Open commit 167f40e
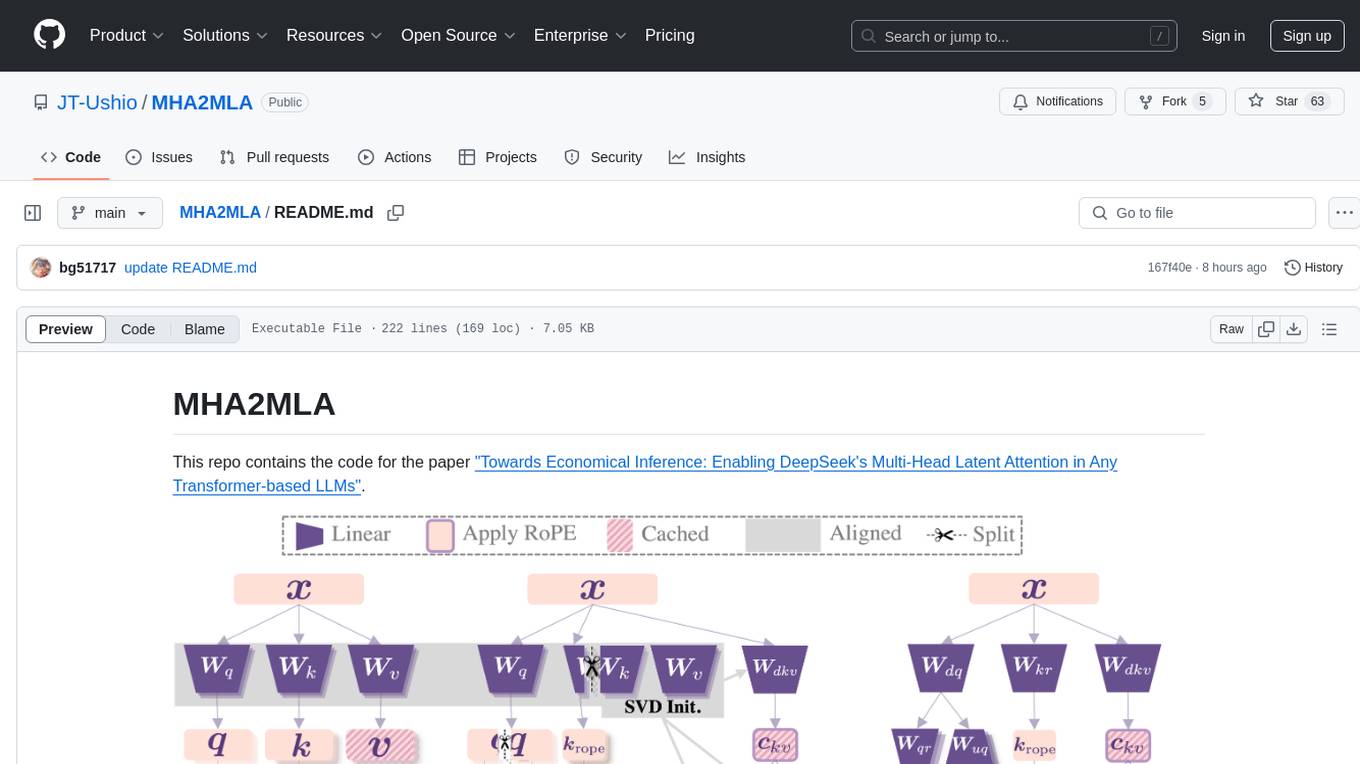1360x764 pixels. point(1169,268)
